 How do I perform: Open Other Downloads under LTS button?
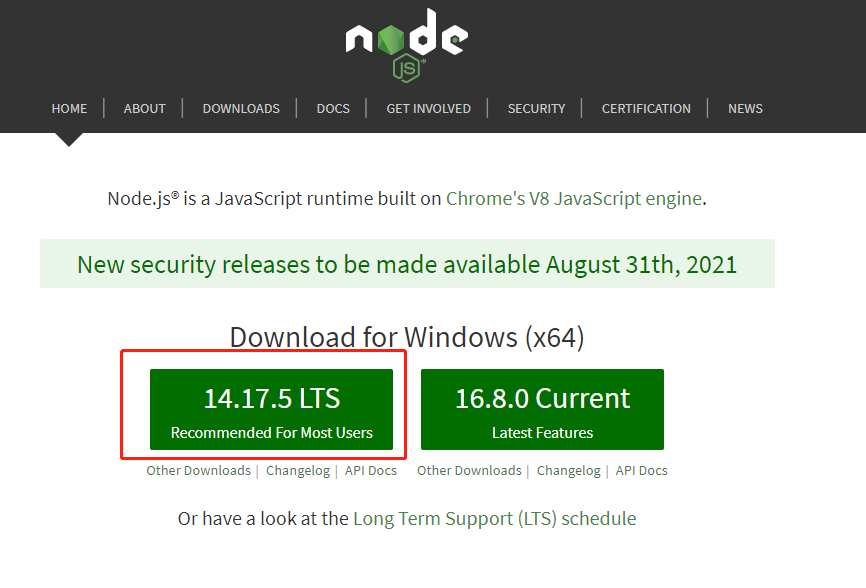[x=199, y=470]
